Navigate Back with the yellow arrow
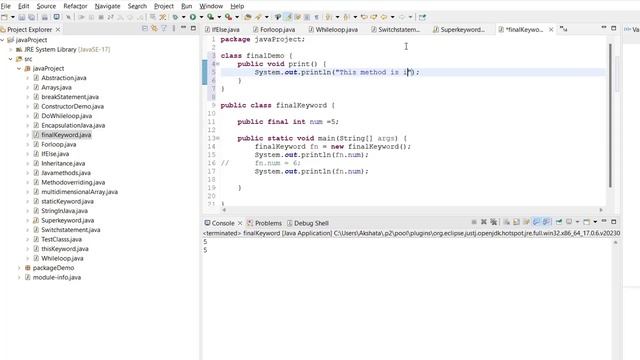 pyautogui.click(x=384, y=17)
